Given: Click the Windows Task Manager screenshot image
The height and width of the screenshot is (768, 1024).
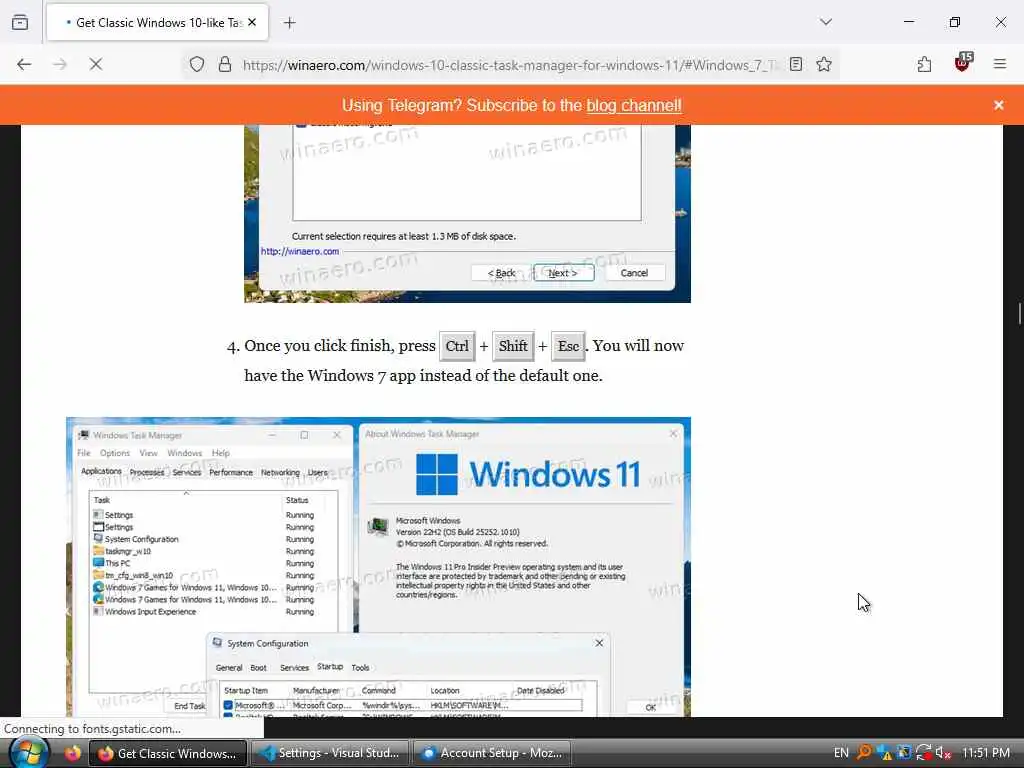Looking at the screenshot, I should tap(378, 567).
